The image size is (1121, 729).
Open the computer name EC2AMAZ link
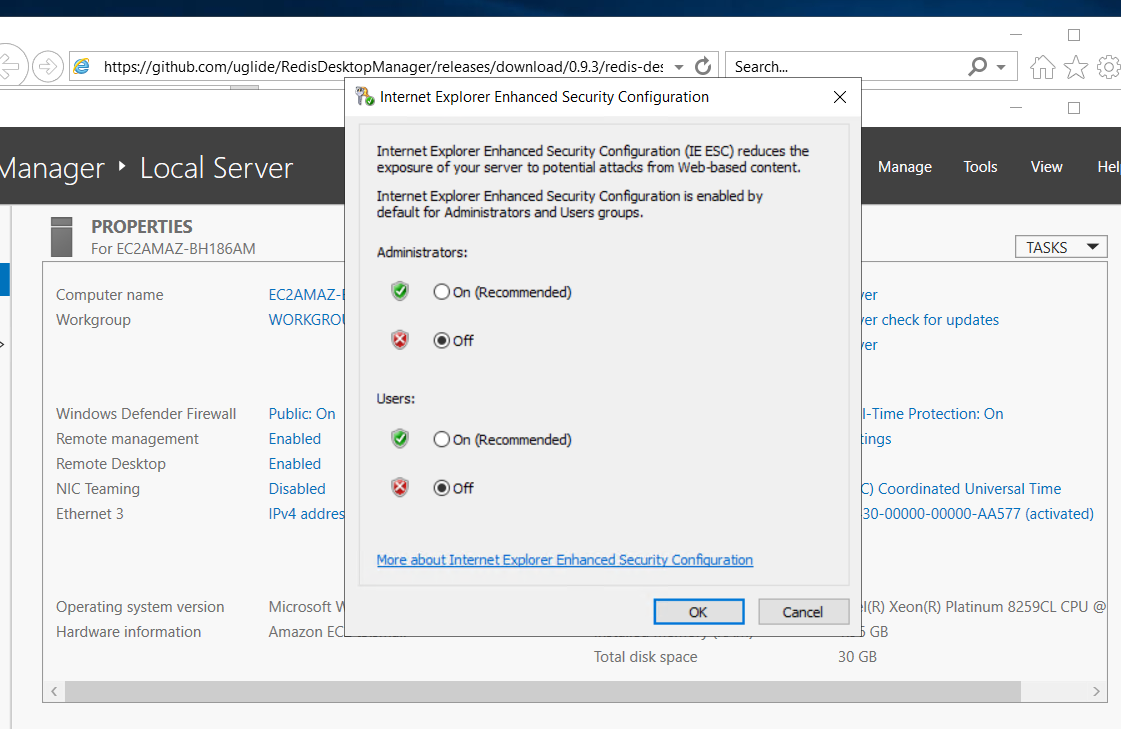pos(307,294)
